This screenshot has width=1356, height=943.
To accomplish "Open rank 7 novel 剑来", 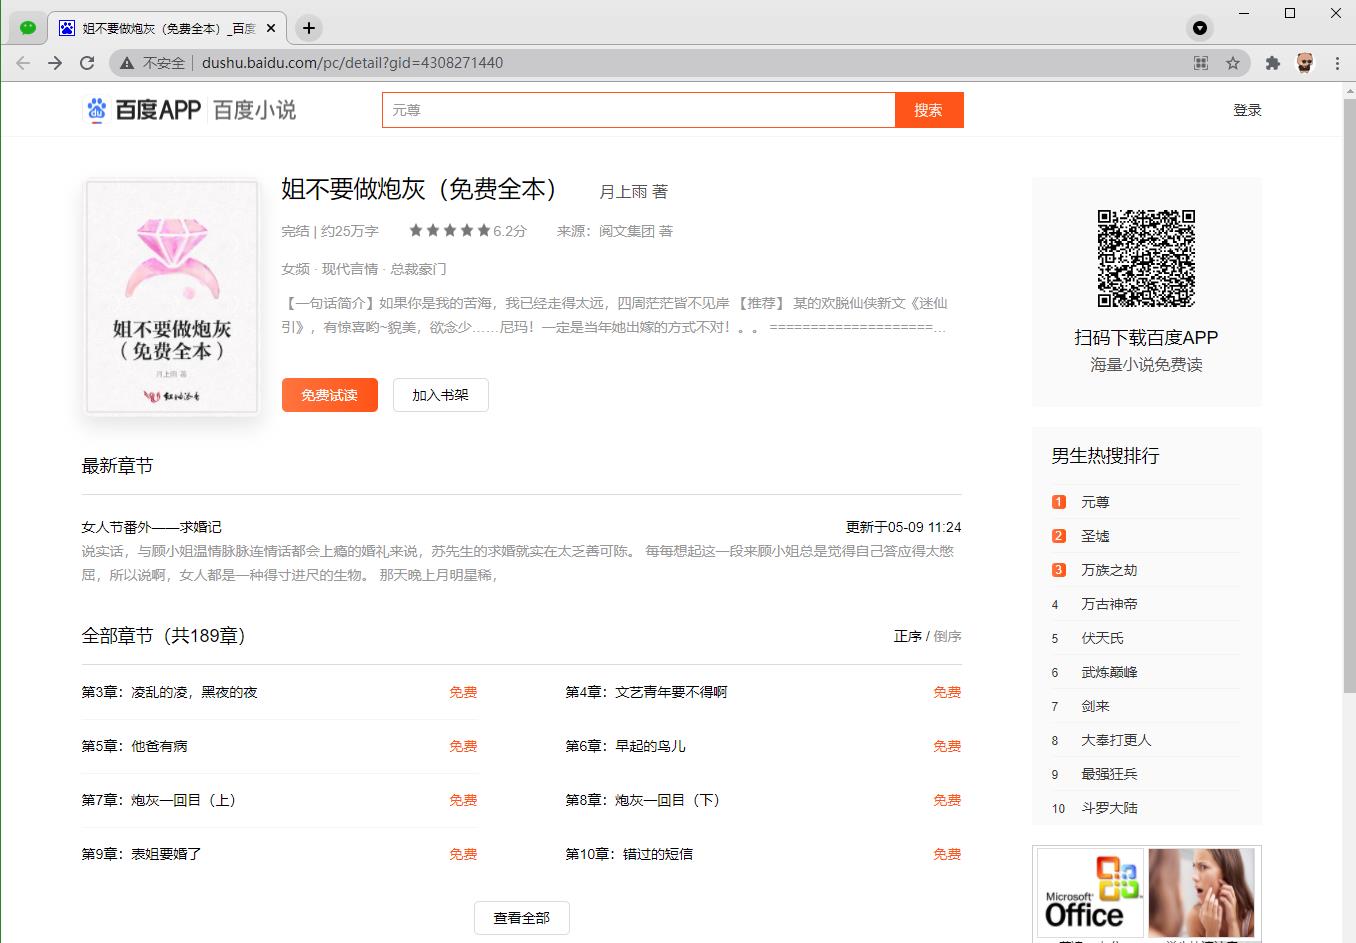I will (x=1095, y=706).
